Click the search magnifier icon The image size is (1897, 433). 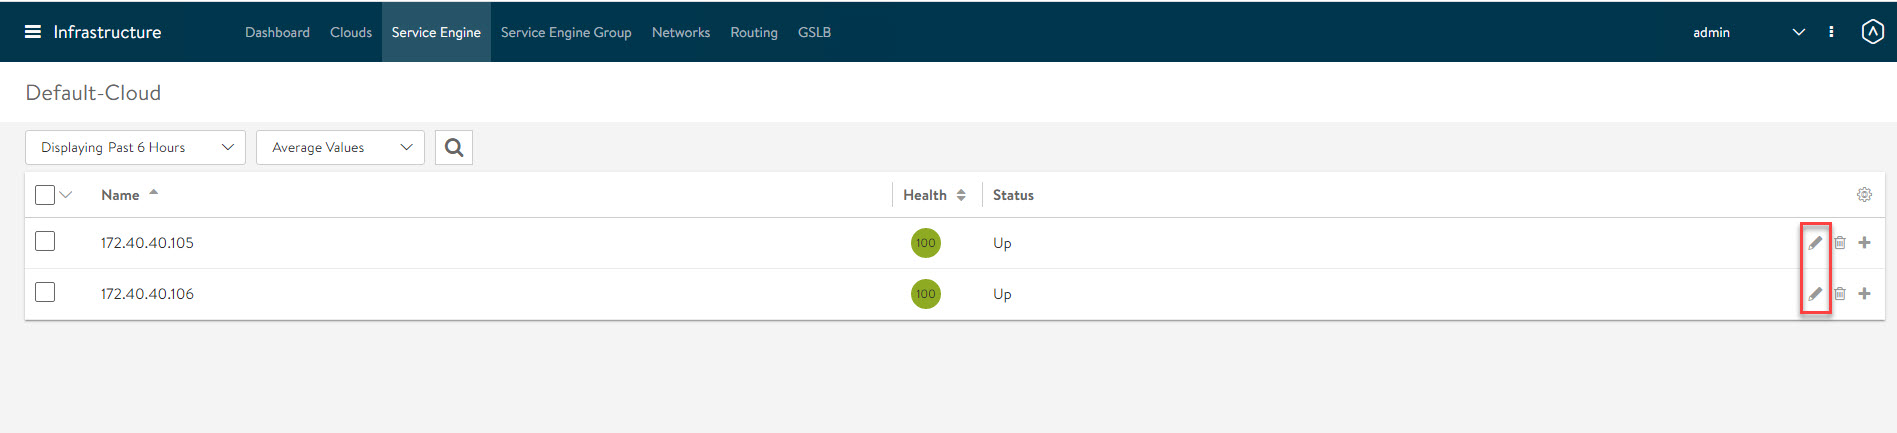(454, 148)
